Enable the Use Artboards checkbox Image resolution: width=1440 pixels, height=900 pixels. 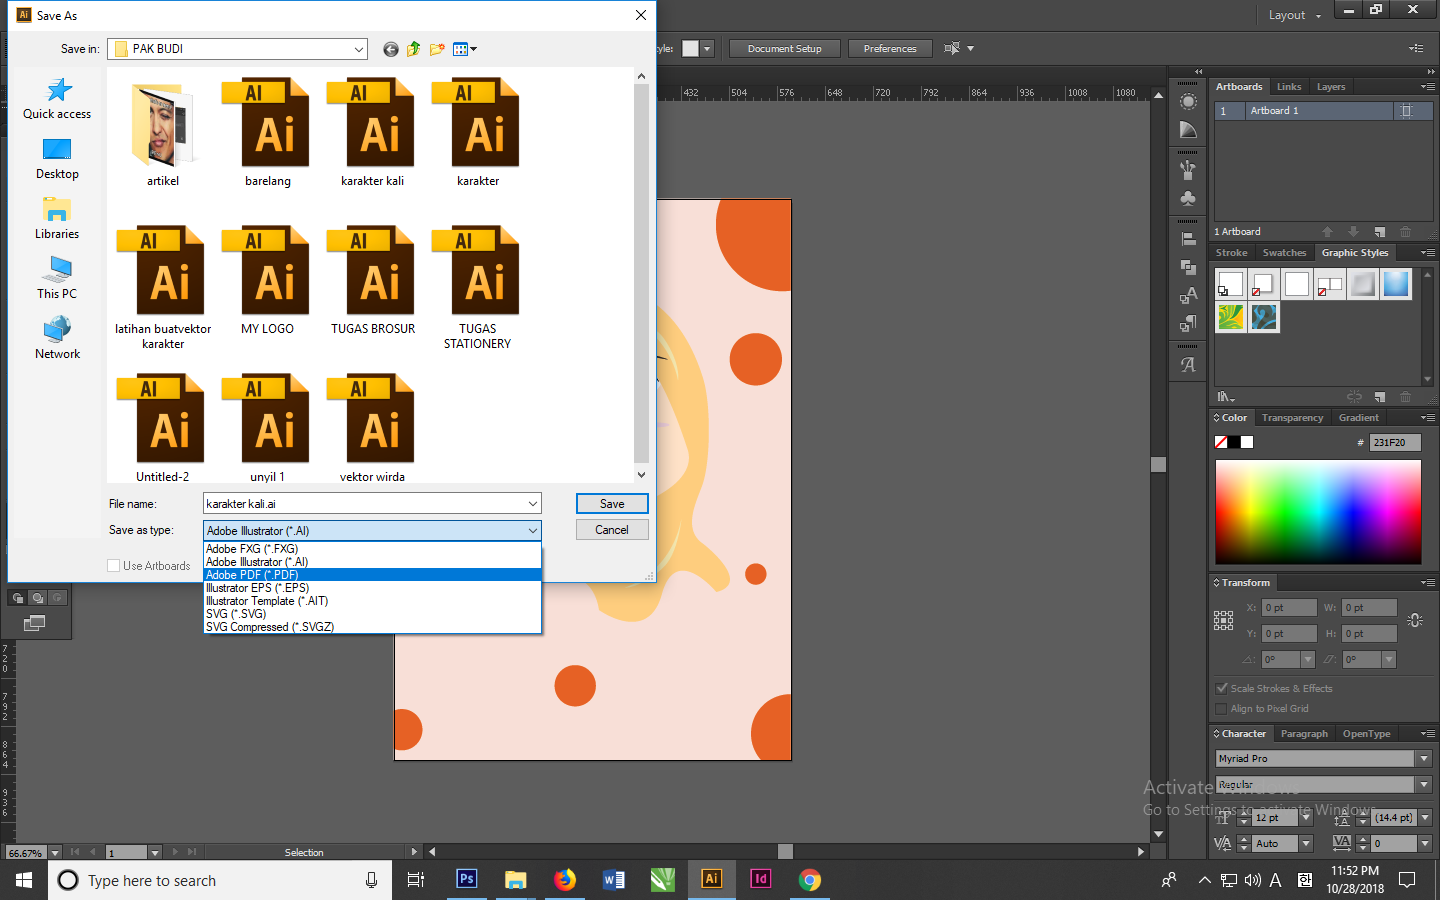114,565
